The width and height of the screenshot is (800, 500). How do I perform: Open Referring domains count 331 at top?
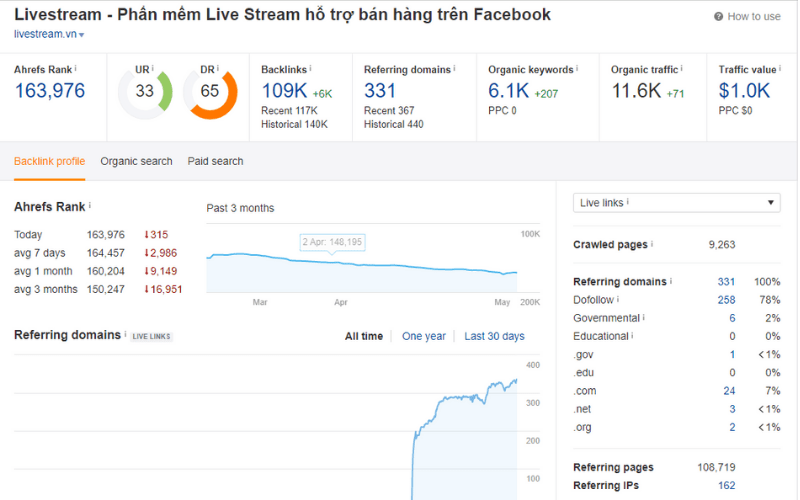coord(380,91)
